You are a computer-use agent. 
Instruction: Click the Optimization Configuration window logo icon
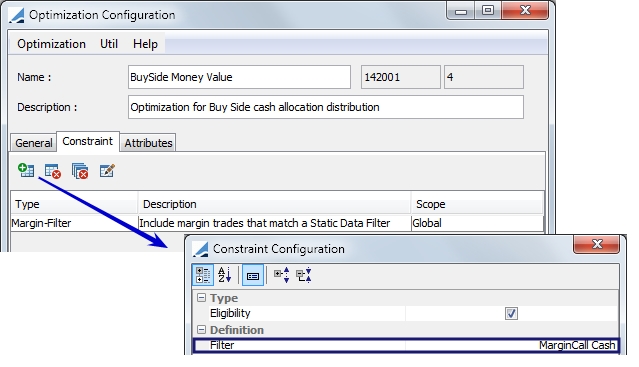(x=17, y=15)
